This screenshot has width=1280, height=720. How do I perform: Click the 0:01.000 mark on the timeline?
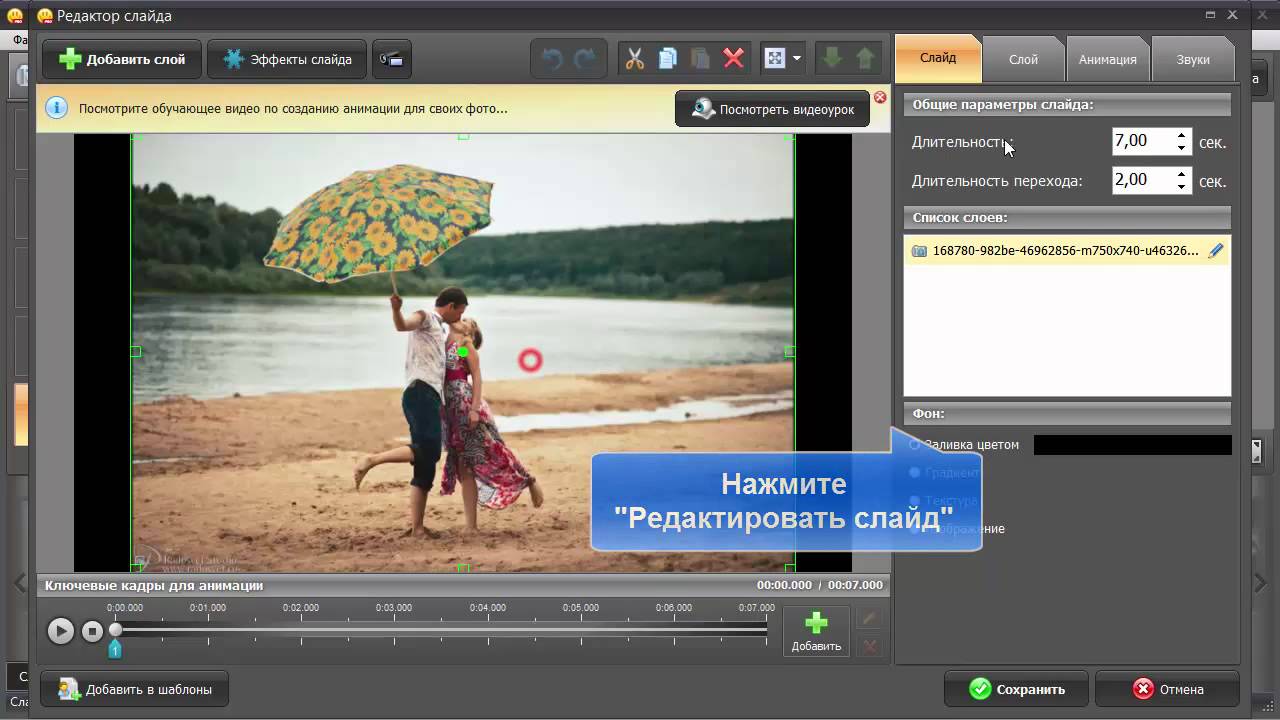pyautogui.click(x=208, y=608)
